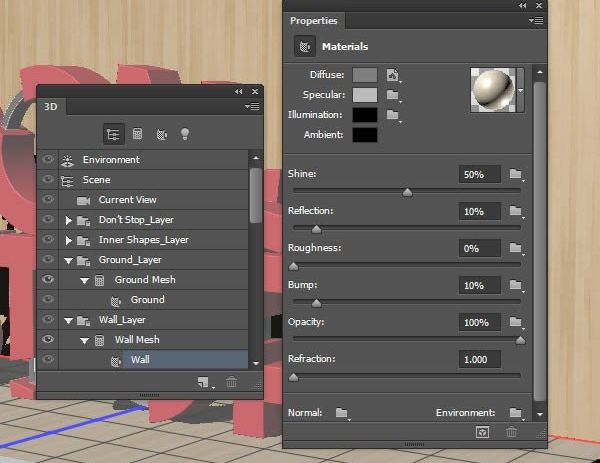
Task: Toggle visibility of Scene
Action: point(48,179)
